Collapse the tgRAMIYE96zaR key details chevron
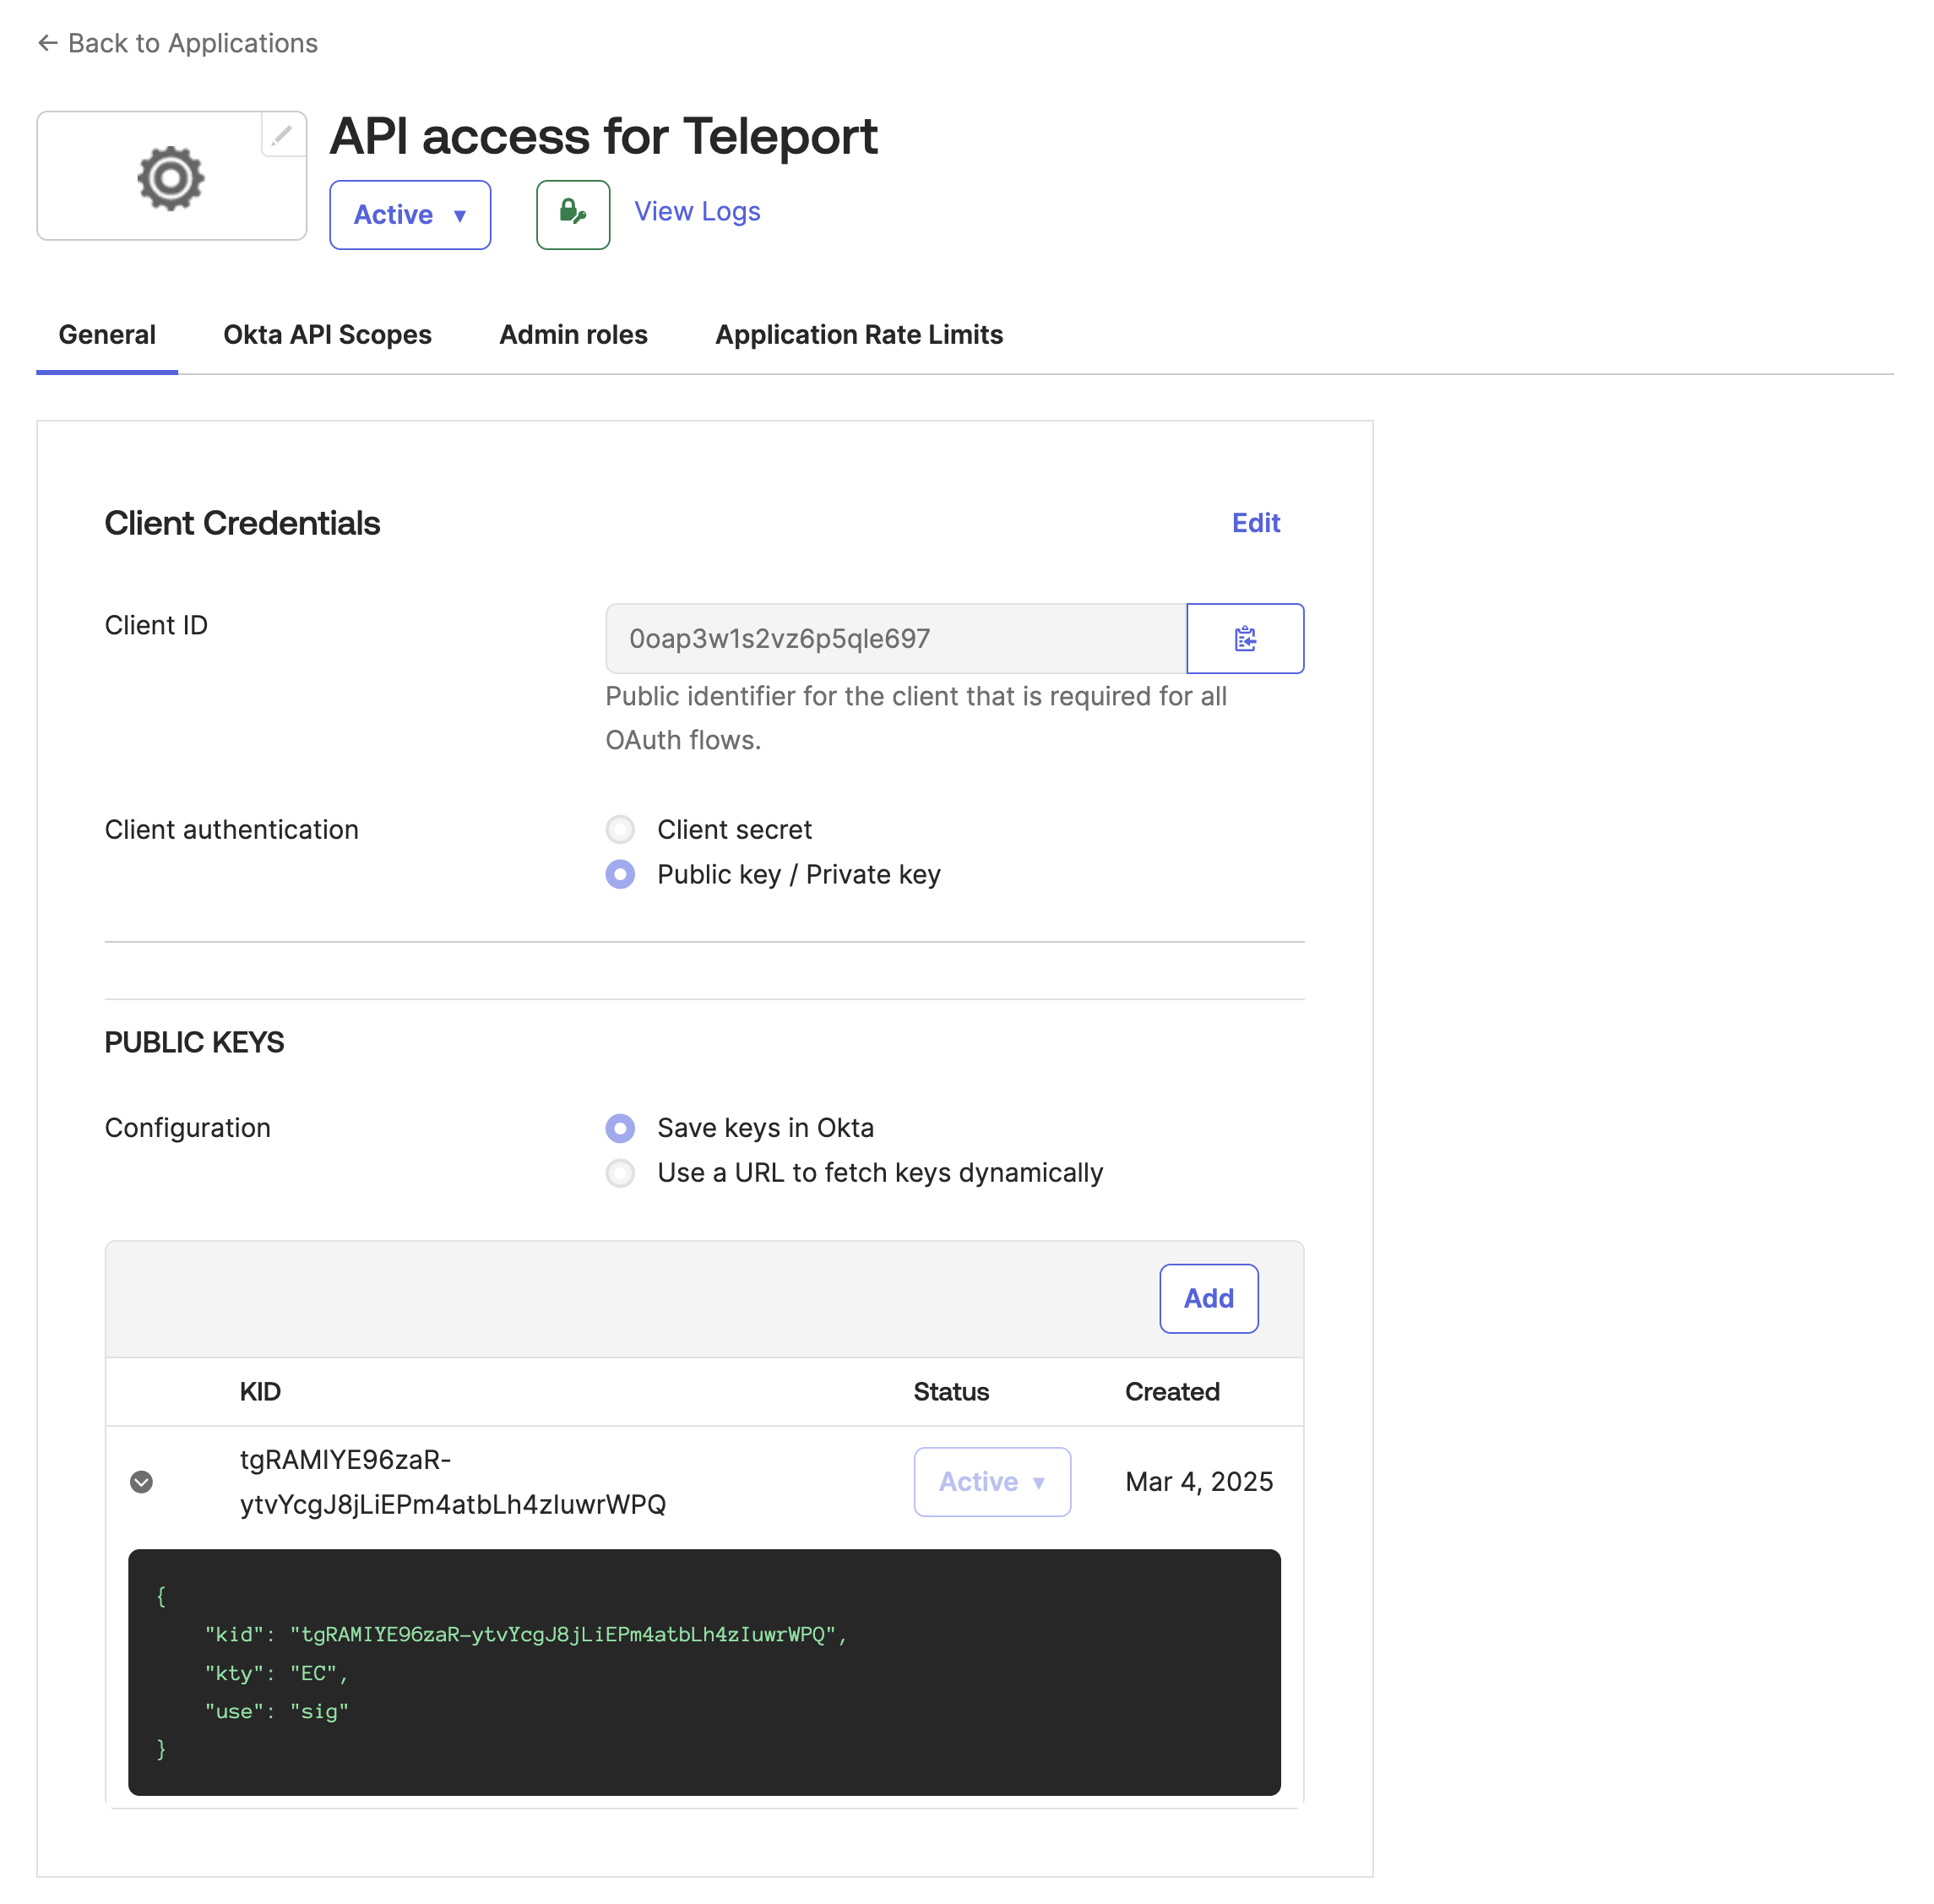The image size is (1934, 1904). [141, 1482]
